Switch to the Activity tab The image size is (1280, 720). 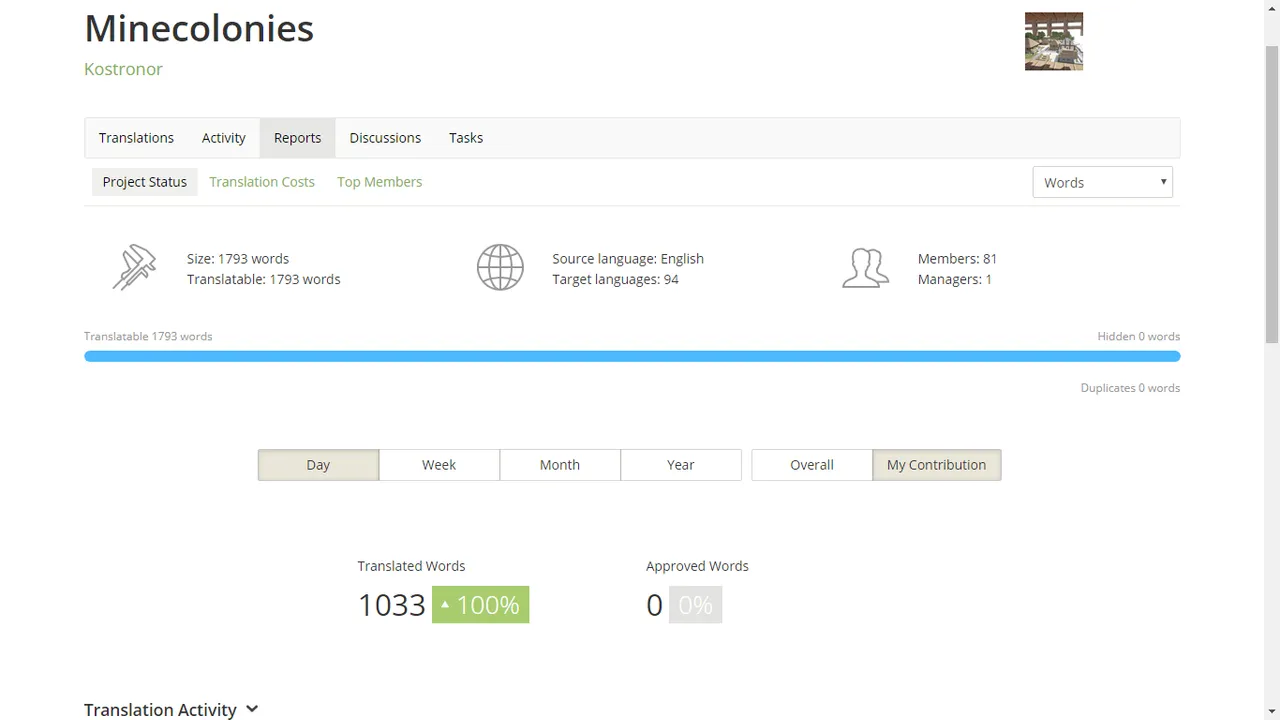click(224, 138)
